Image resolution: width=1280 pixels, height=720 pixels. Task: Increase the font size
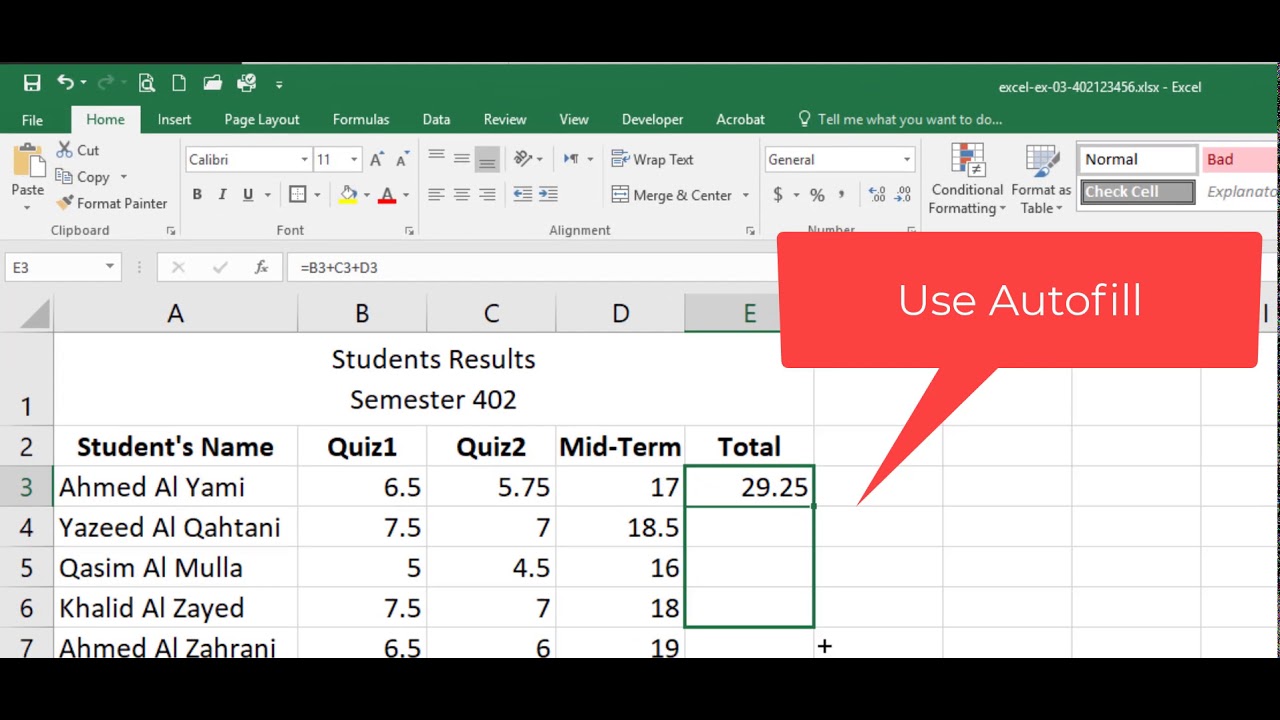click(x=376, y=159)
